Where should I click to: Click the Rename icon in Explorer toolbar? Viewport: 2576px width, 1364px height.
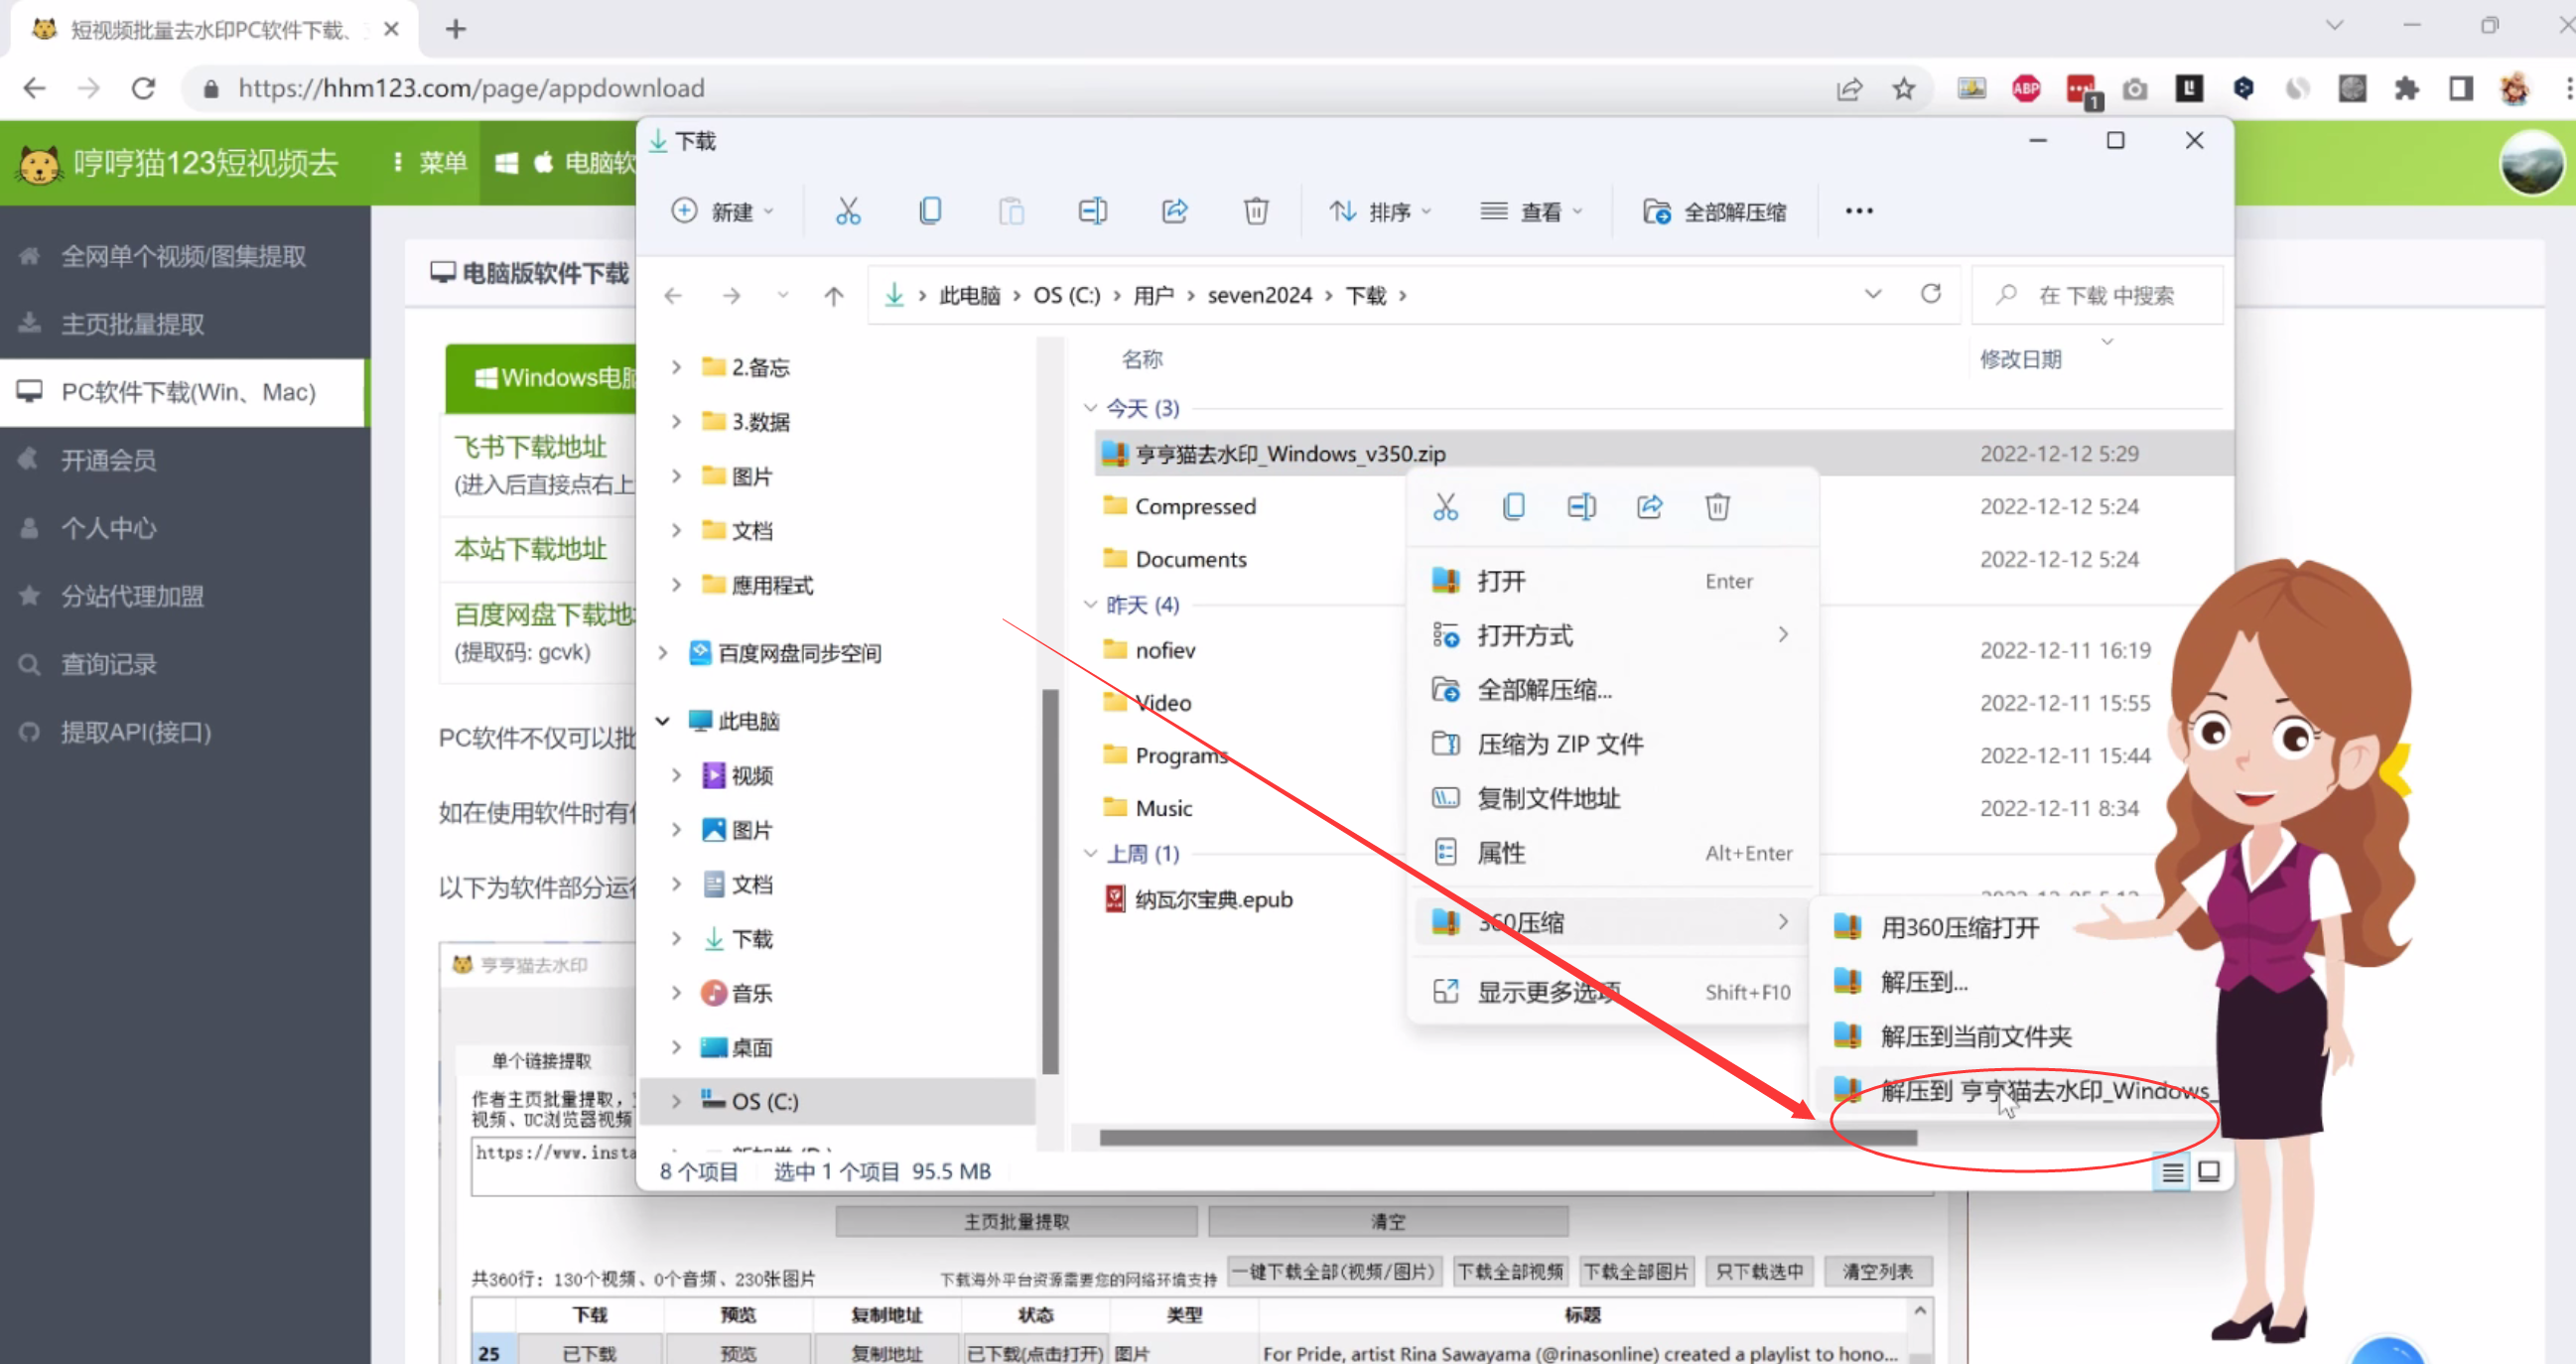pos(1092,211)
